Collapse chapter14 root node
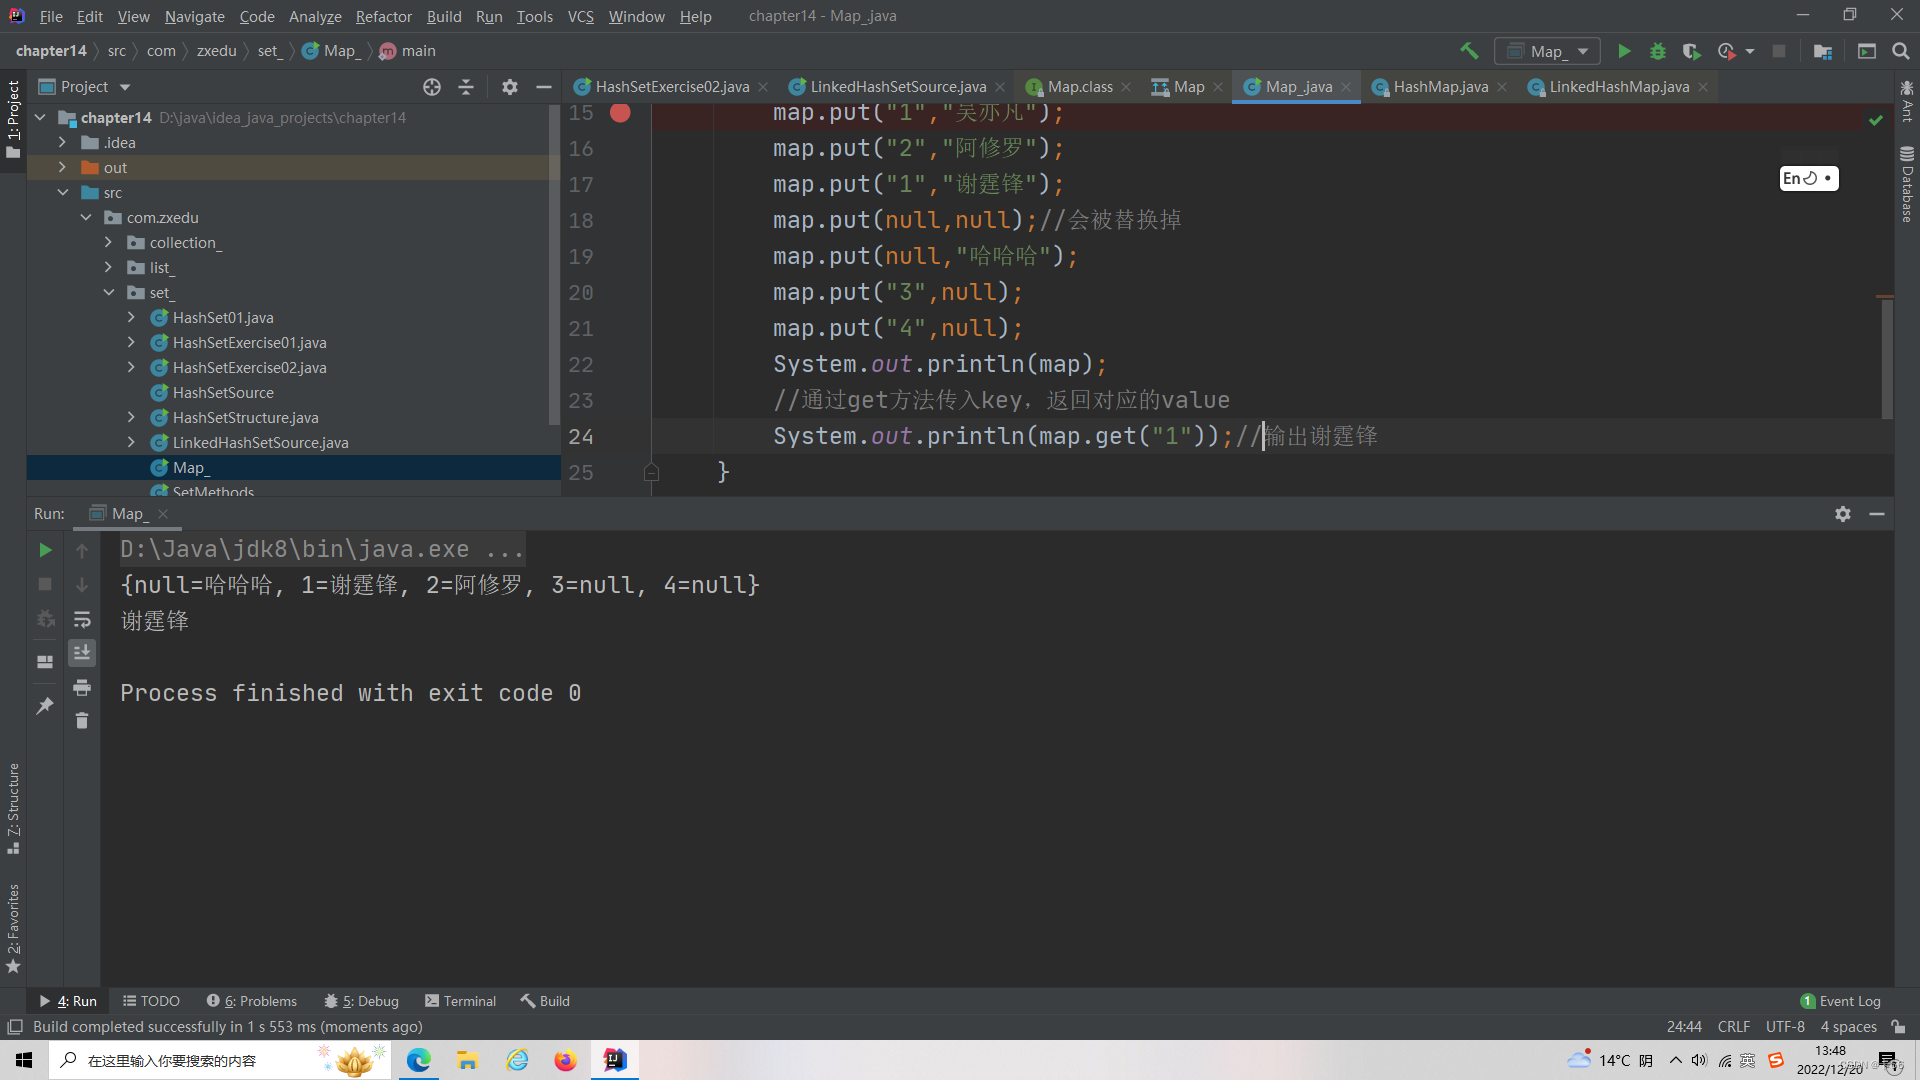1920x1080 pixels. (40, 118)
